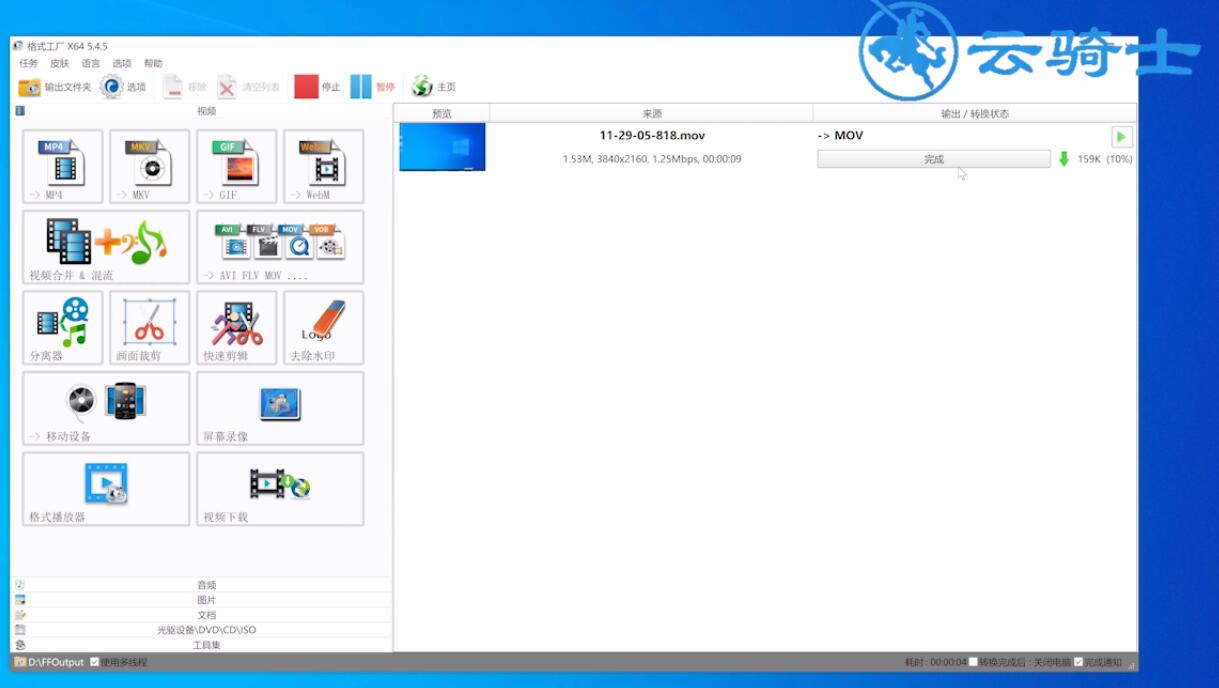
Task: Toggle the 完成通知 checkbox
Action: pos(1078,662)
